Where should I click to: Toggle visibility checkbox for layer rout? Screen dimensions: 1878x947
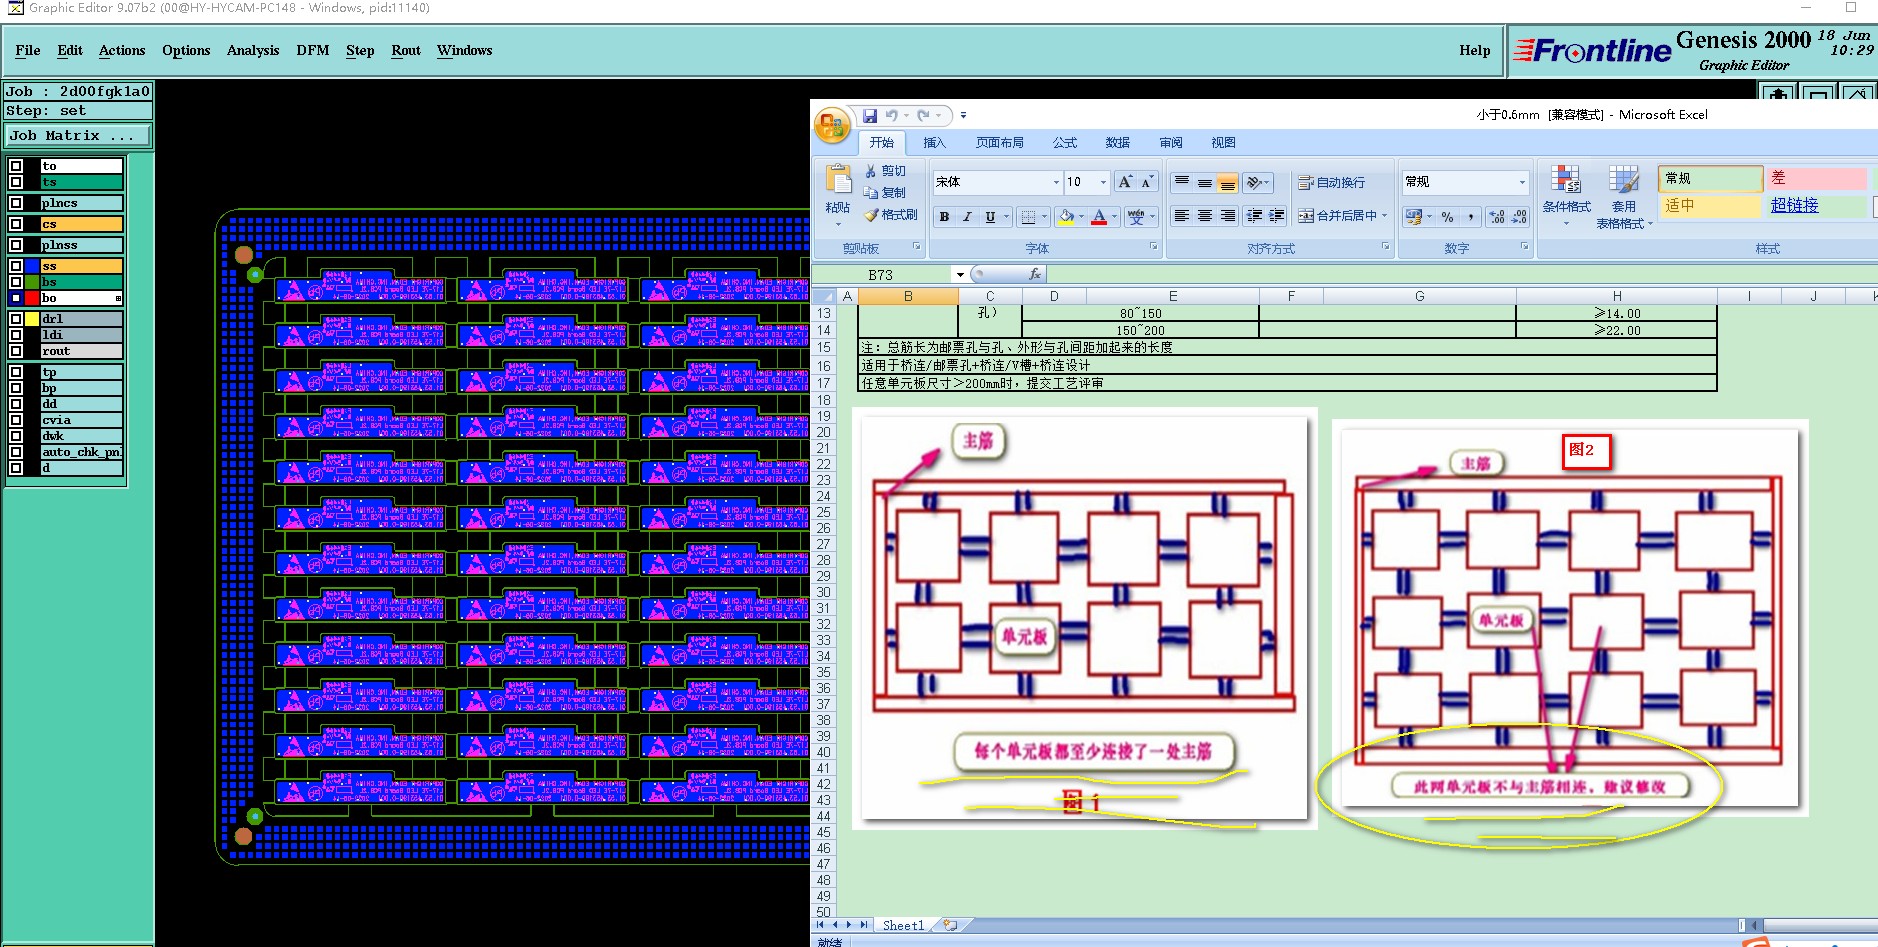pos(16,351)
